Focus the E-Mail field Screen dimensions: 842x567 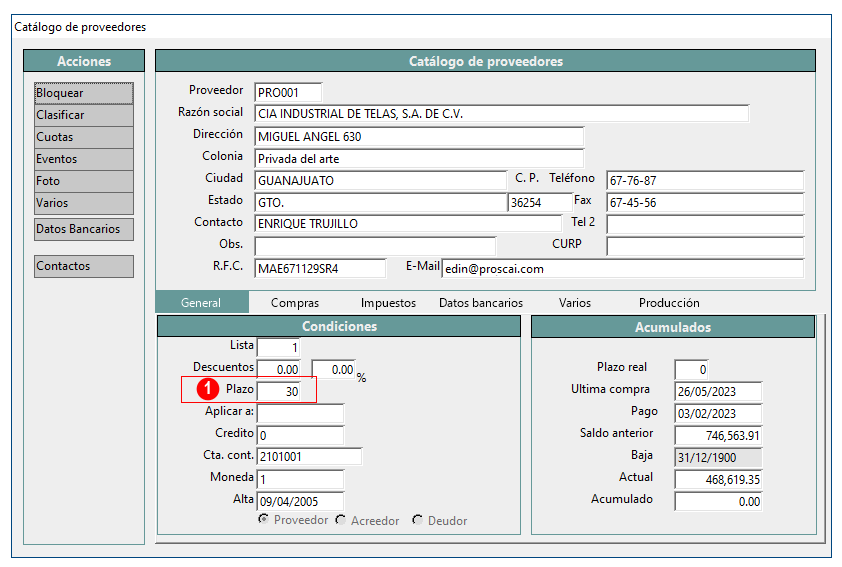623,268
